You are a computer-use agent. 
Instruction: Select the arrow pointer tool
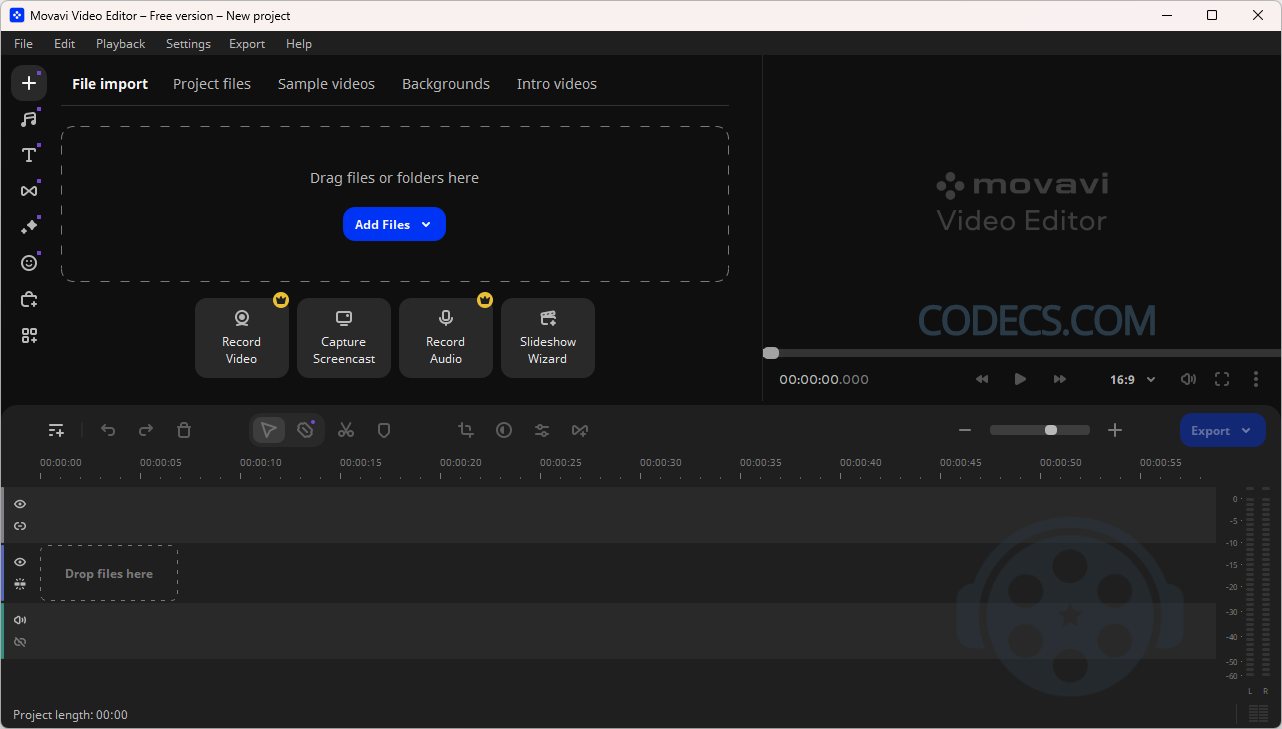pos(268,430)
